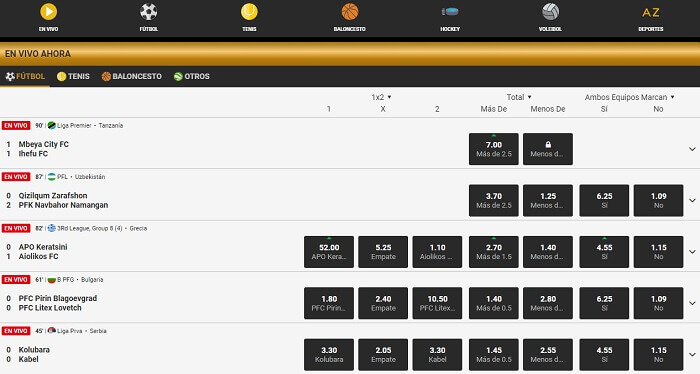Bet 2.05 Empate in Kolubara match
700x374 pixels.
click(x=383, y=354)
